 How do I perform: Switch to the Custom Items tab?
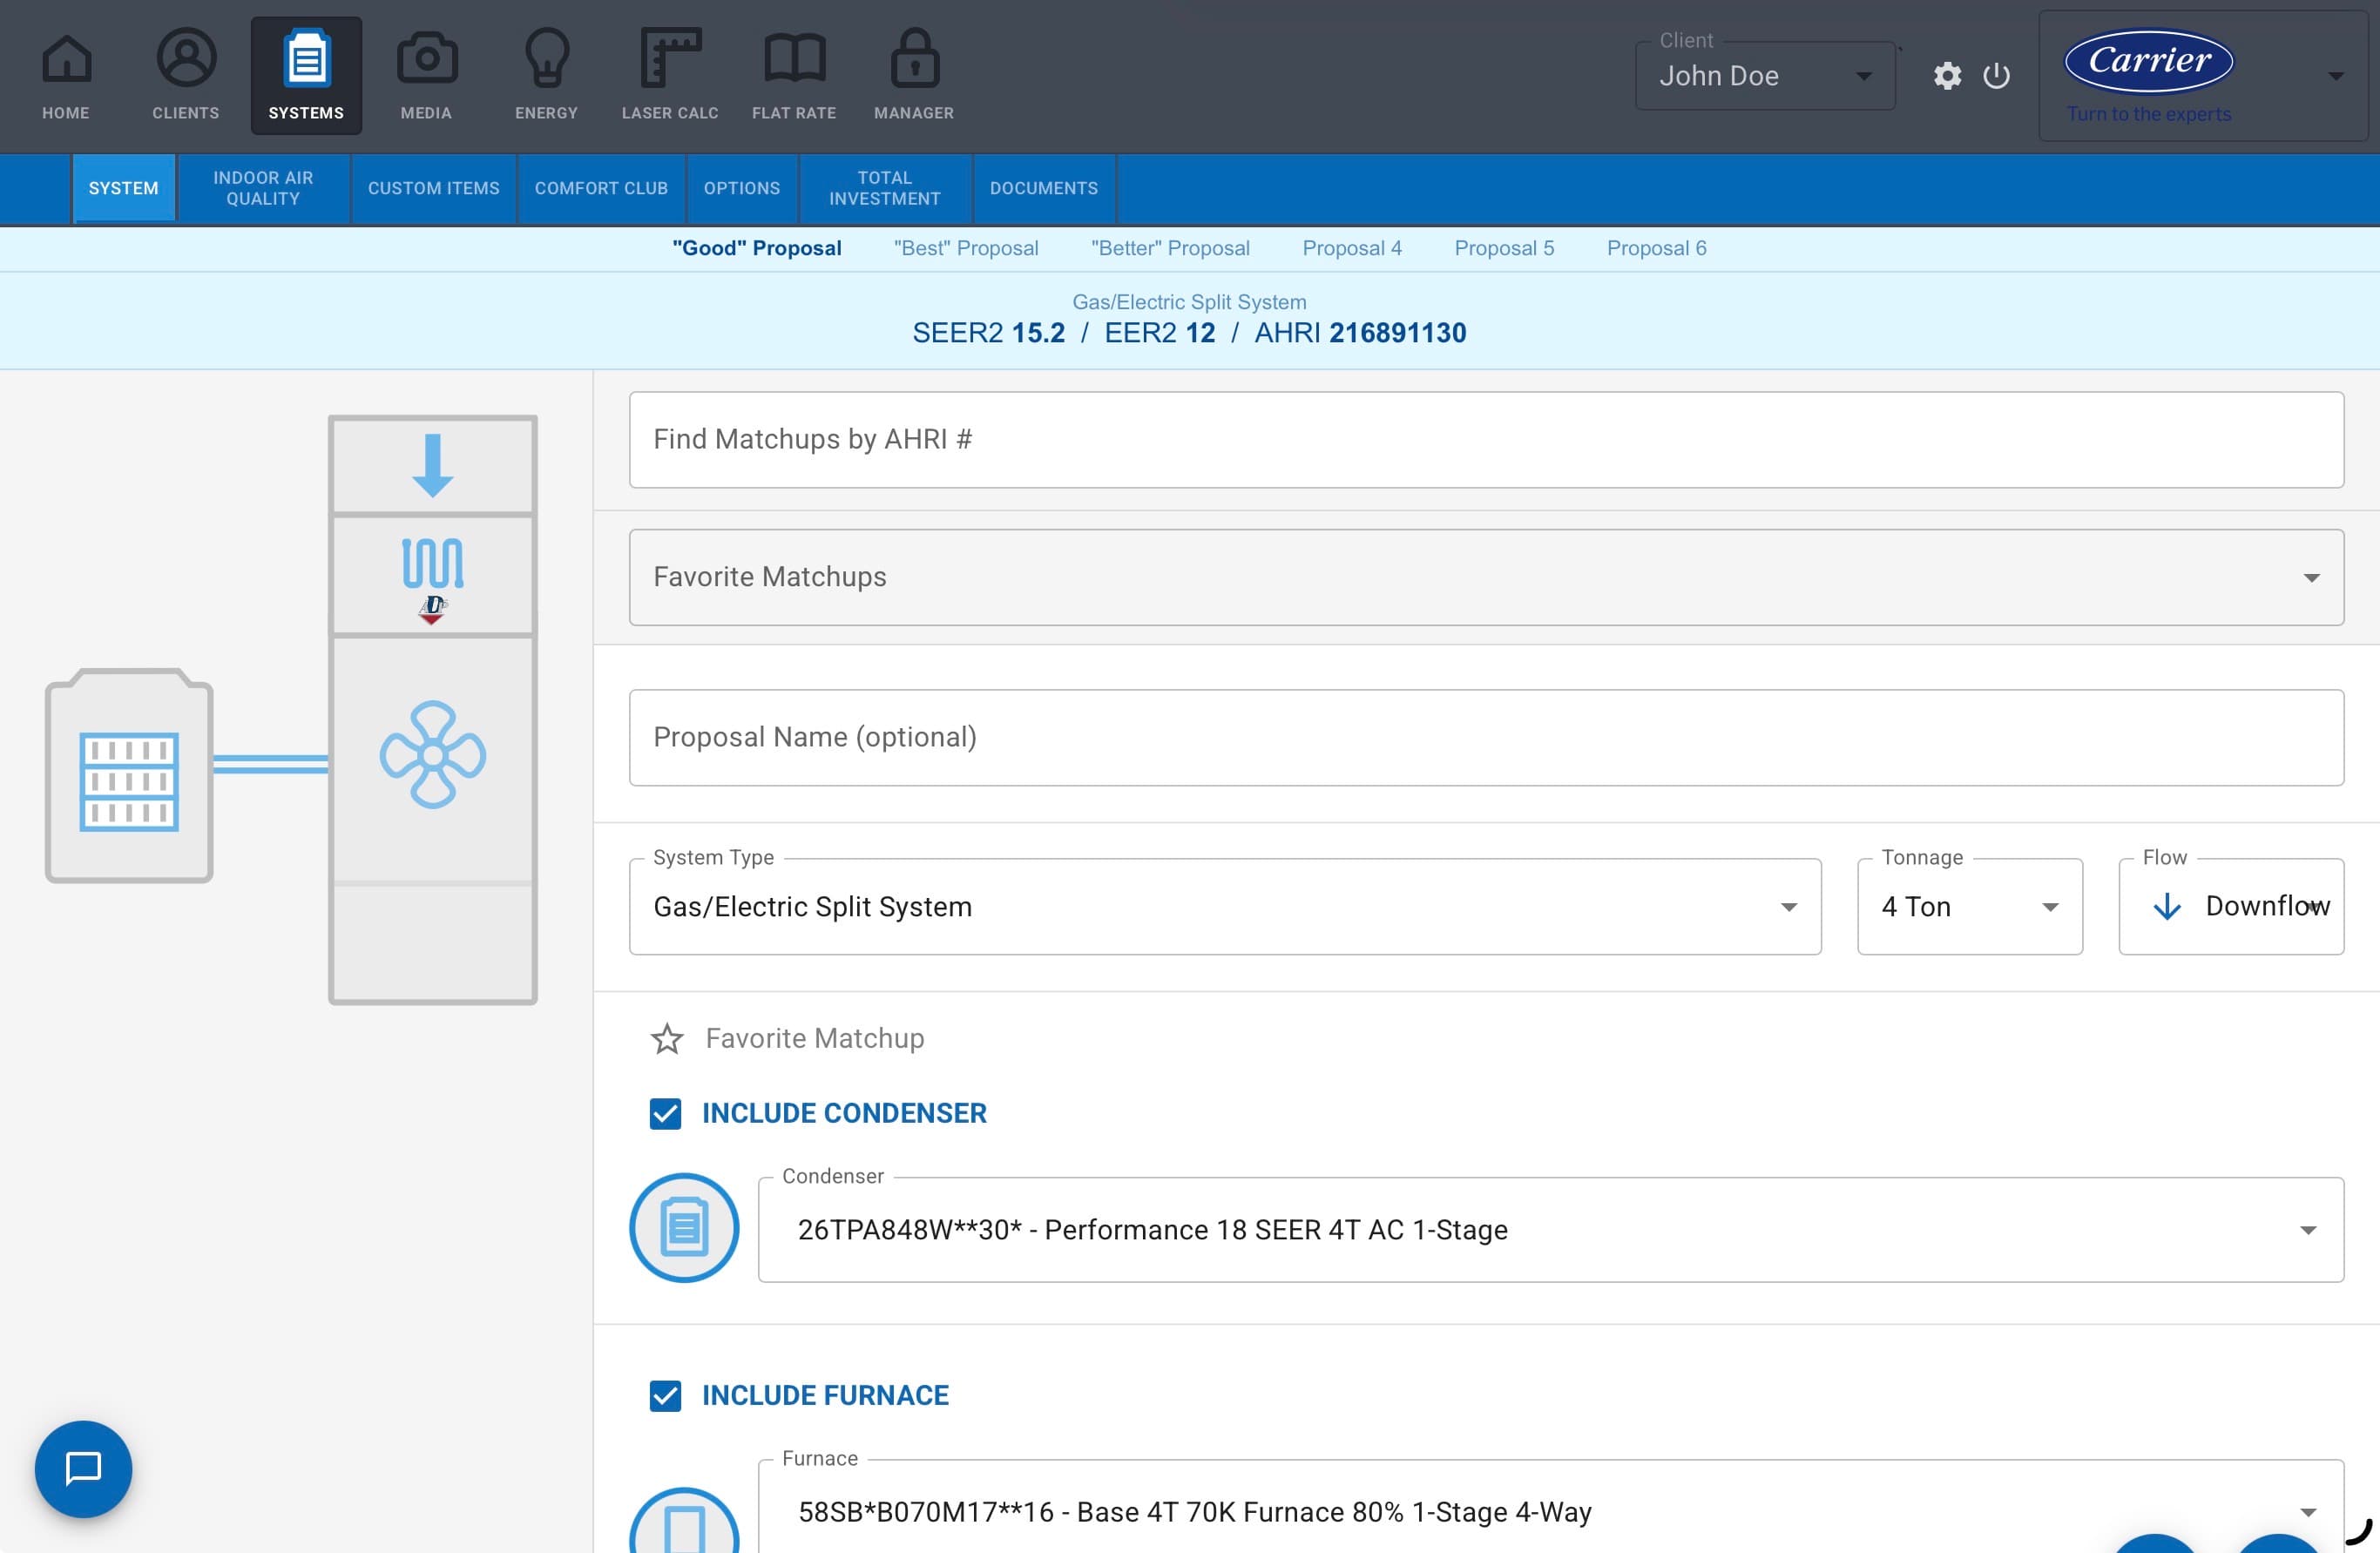pos(434,188)
